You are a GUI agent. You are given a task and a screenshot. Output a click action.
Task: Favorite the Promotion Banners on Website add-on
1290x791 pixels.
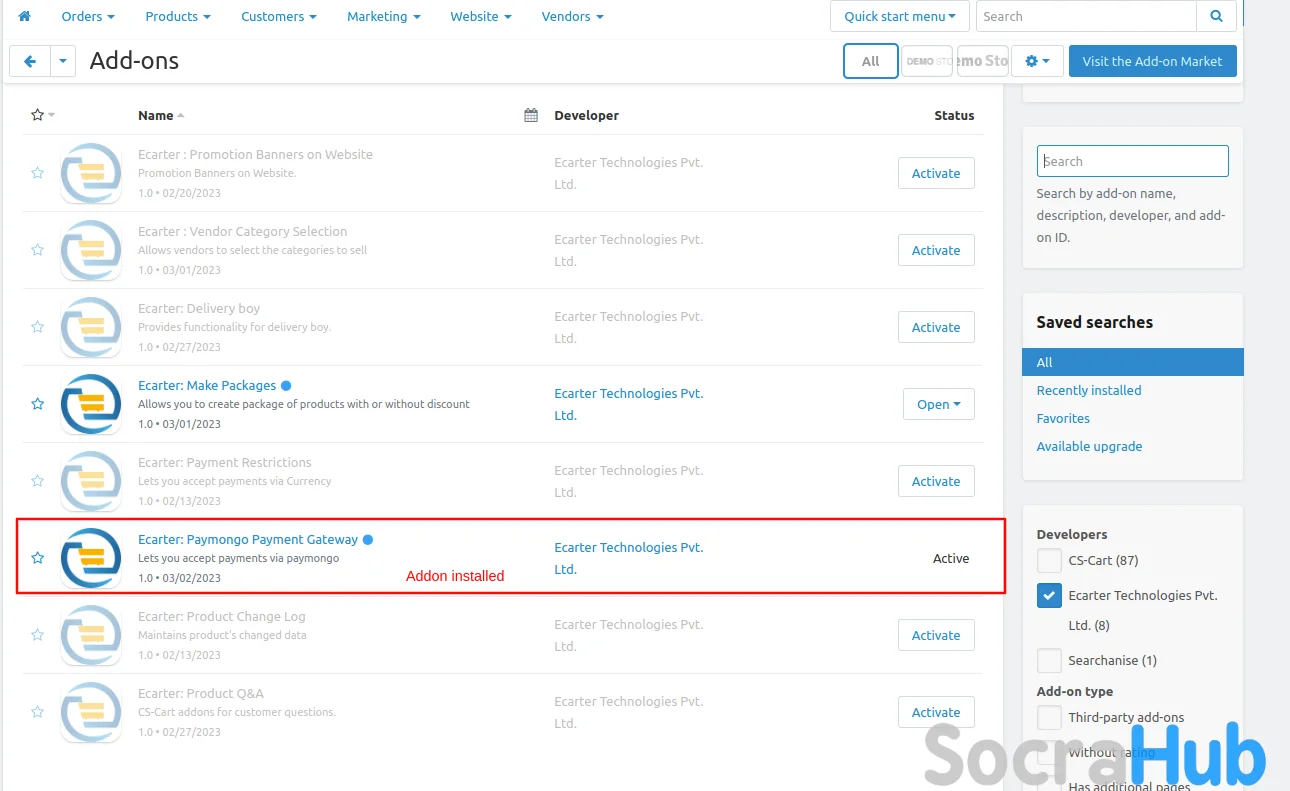point(37,173)
